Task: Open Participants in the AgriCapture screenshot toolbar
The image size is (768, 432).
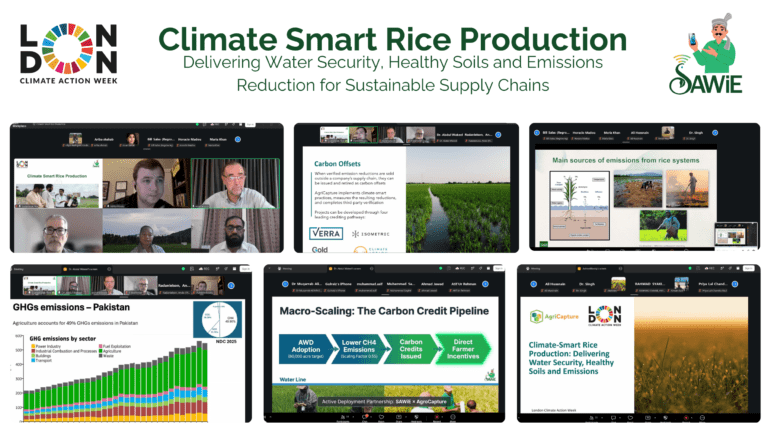Action: click(592, 418)
